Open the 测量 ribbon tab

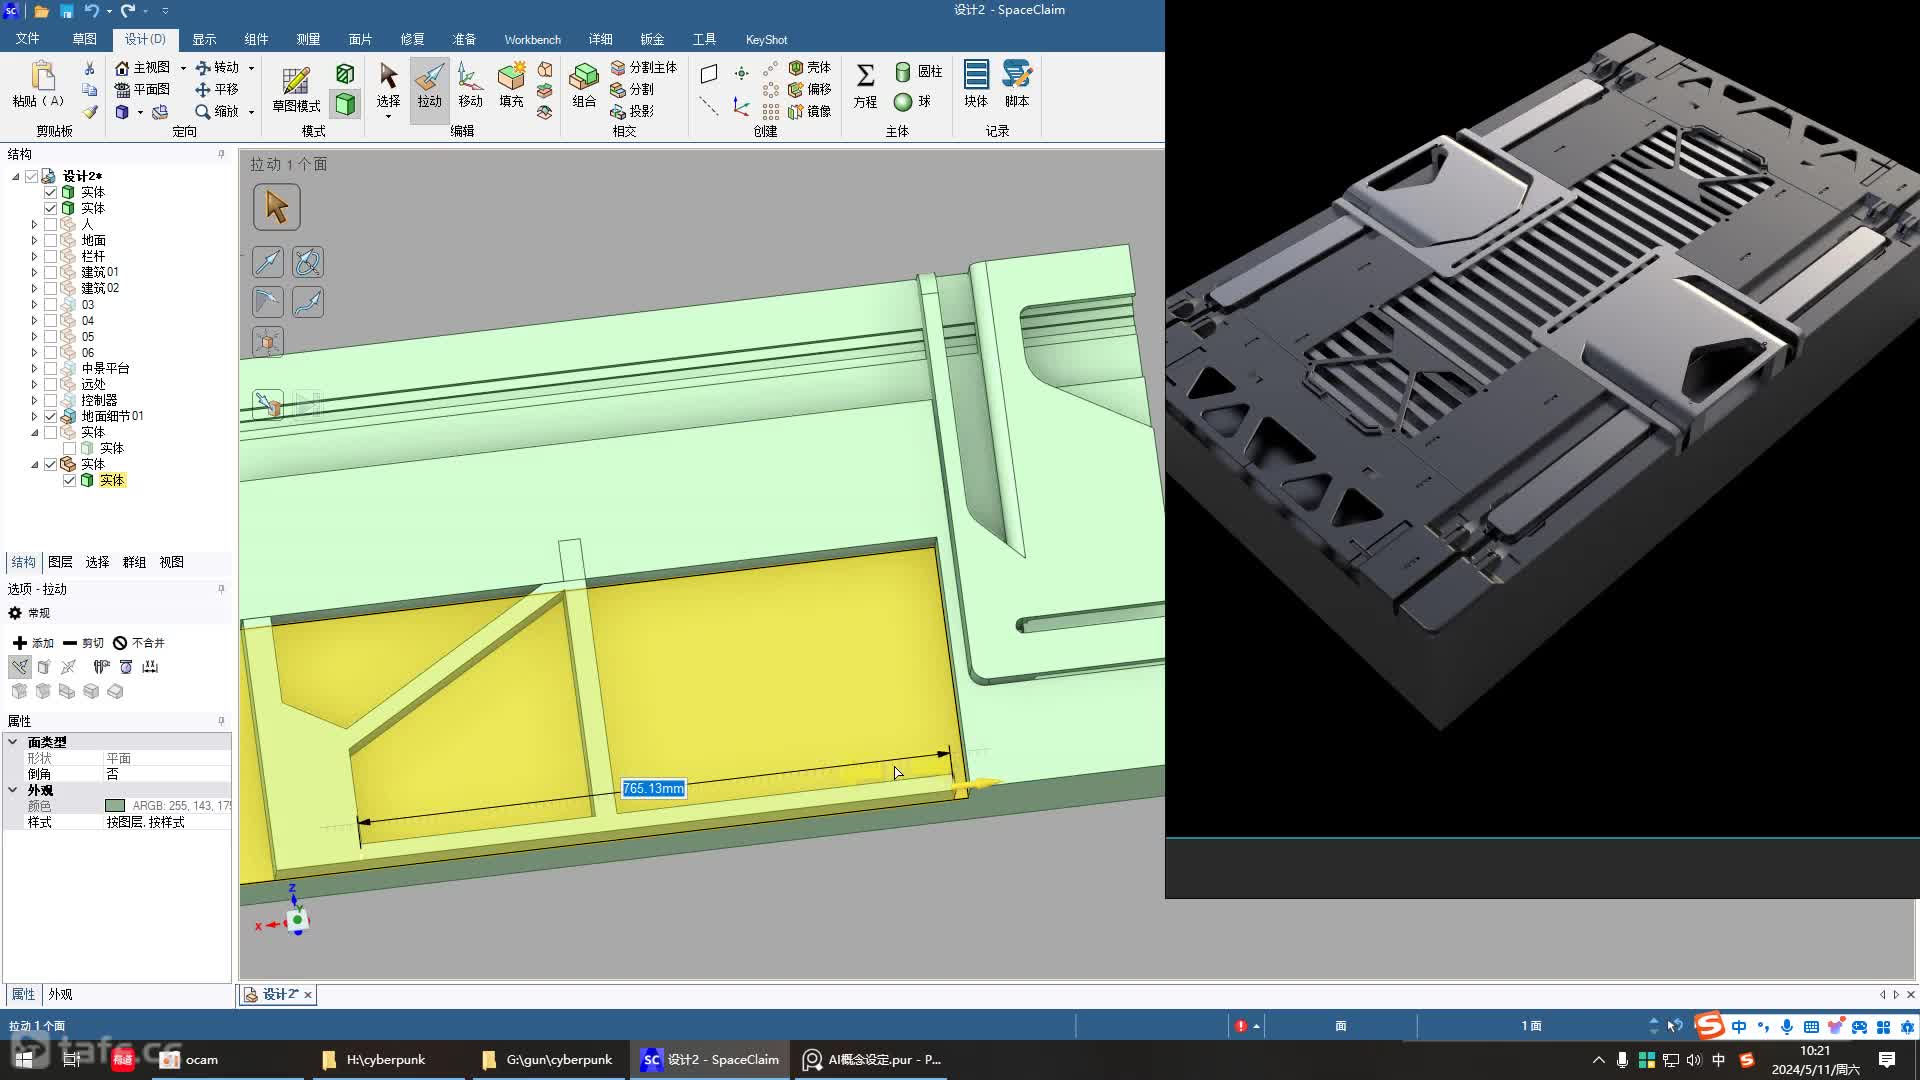308,39
